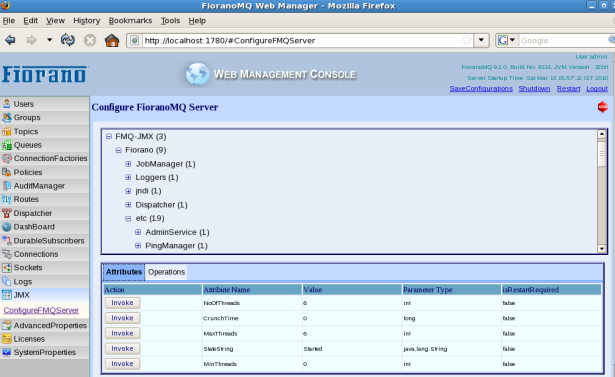Bookmark page with star icon
This screenshot has width=615, height=377.
click(x=466, y=40)
